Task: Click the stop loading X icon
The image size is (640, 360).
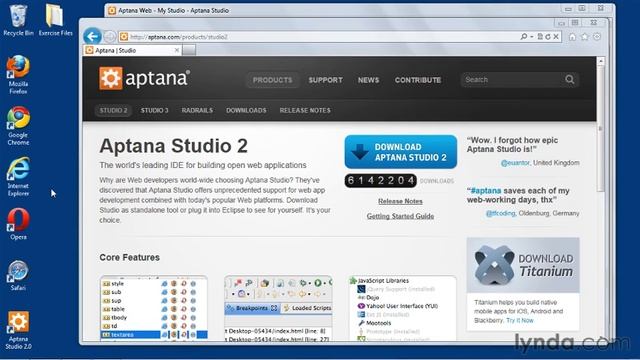Action: point(556,37)
